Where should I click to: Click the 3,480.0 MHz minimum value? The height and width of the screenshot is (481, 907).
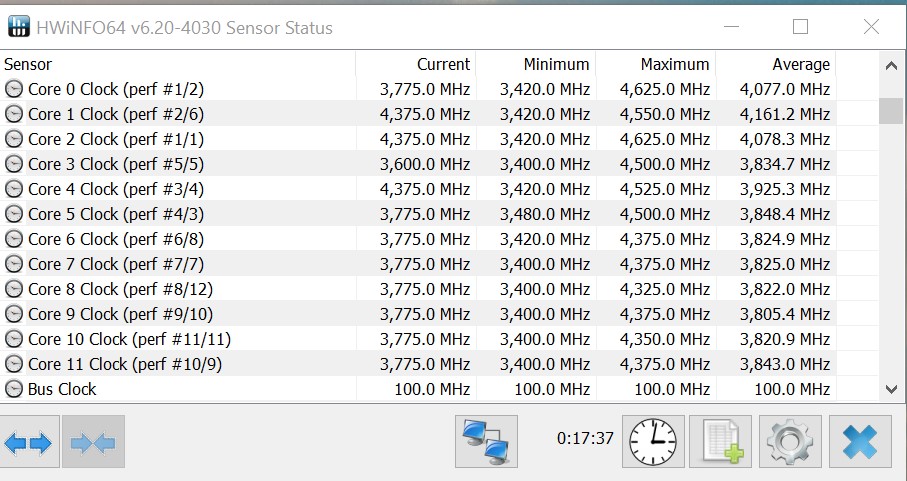545,214
